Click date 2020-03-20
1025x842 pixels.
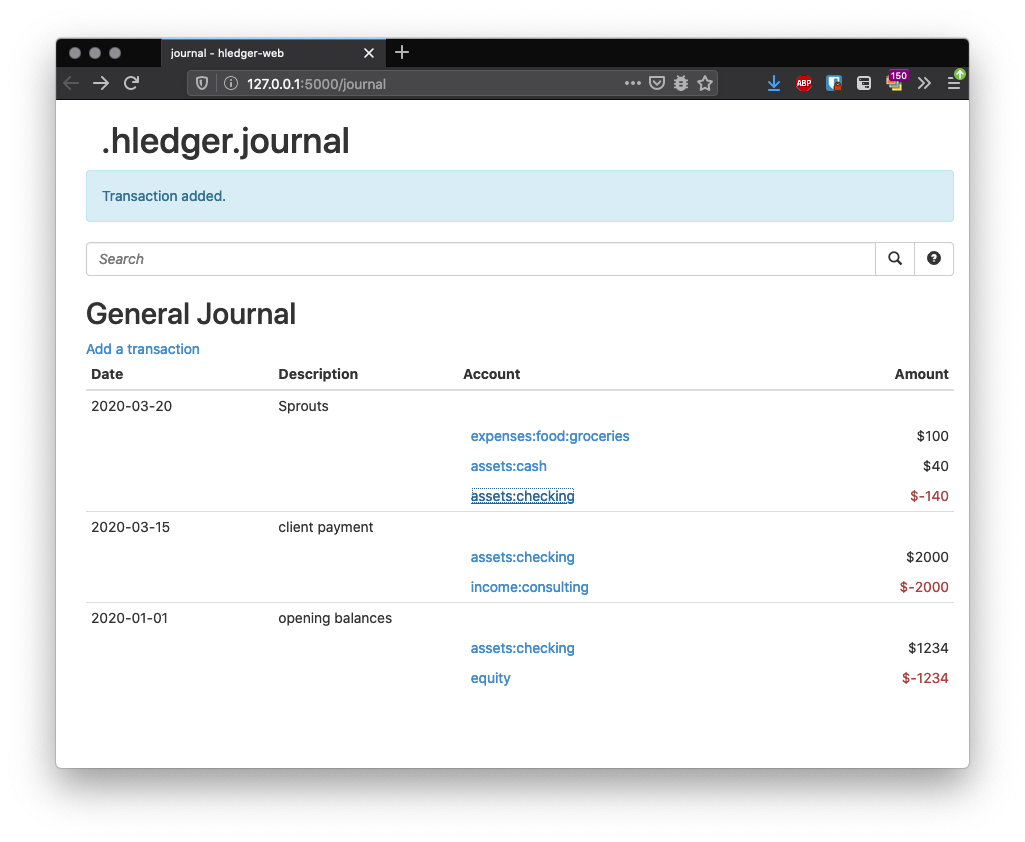point(131,406)
